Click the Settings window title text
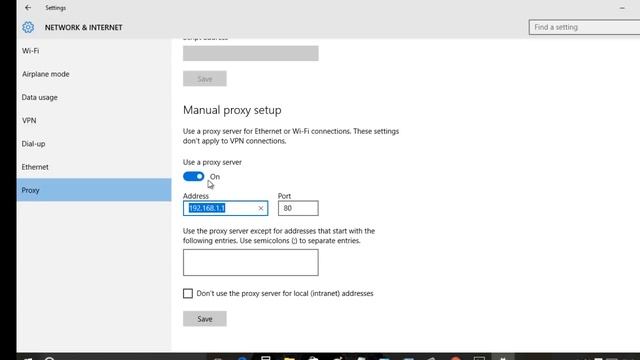This screenshot has width=640, height=360. coord(56,8)
